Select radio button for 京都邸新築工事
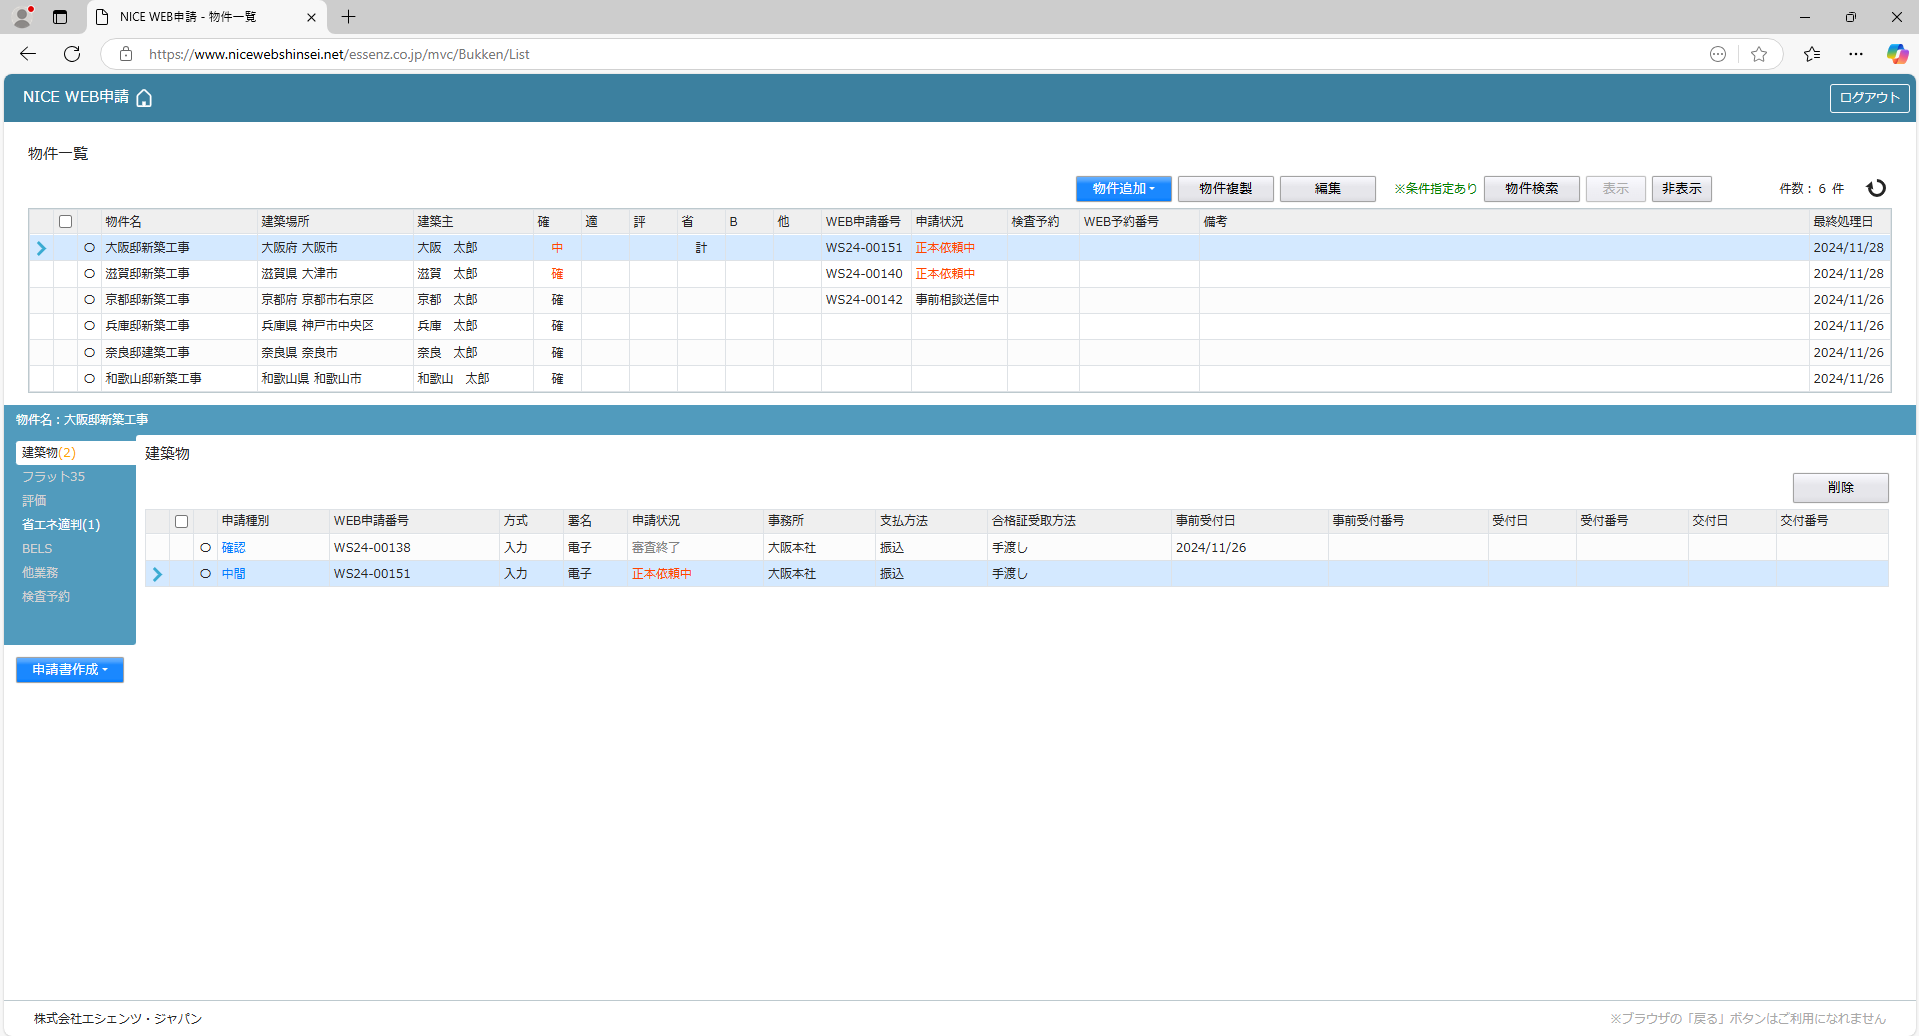Screen dimensions: 1919x1036 [89, 300]
